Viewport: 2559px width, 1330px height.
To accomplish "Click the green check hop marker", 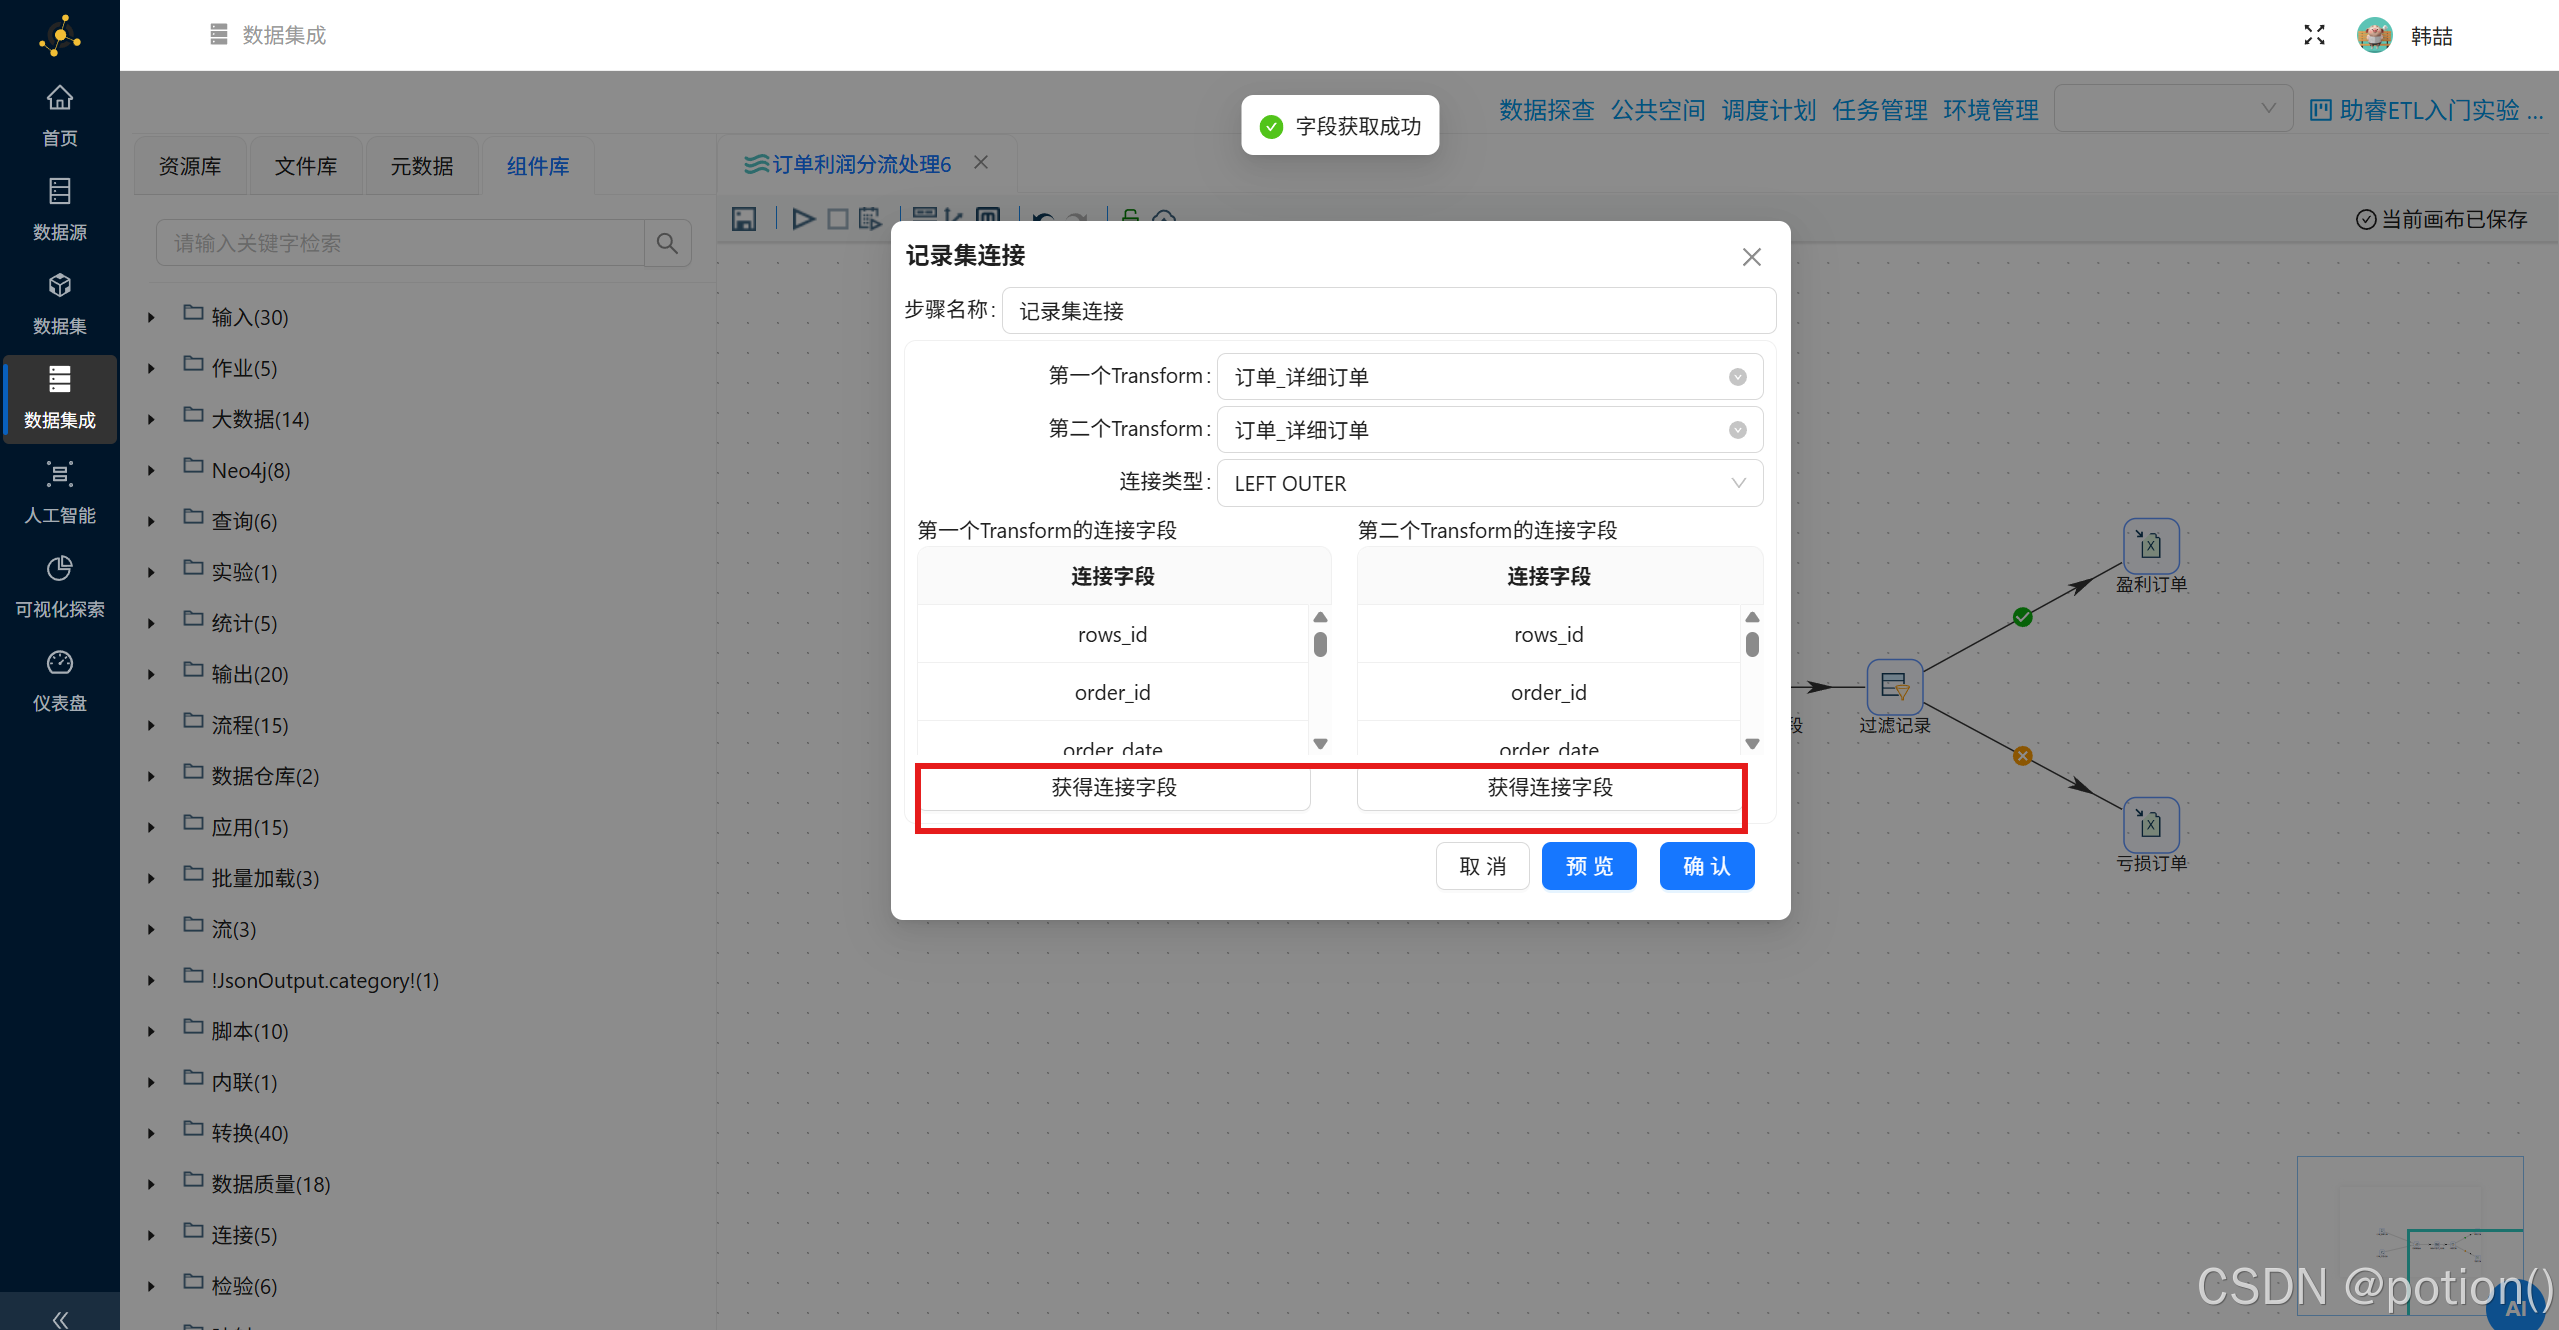I will 2022,617.
